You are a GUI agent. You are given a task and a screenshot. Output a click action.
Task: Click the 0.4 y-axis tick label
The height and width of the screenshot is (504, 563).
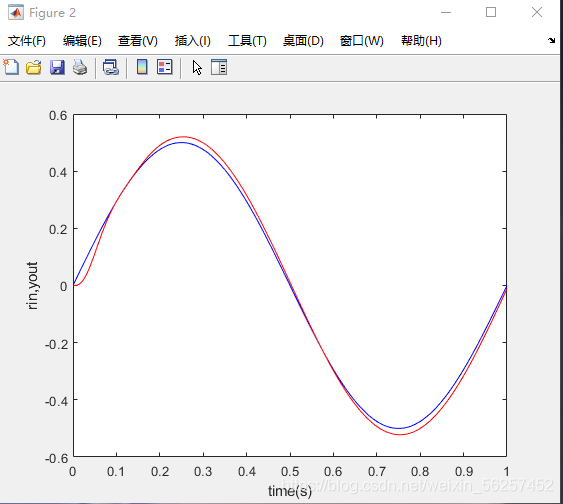58,172
